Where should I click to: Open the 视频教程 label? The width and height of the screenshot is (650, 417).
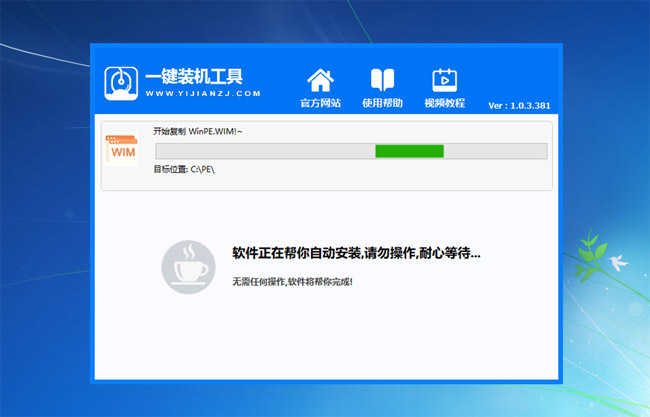(x=444, y=103)
